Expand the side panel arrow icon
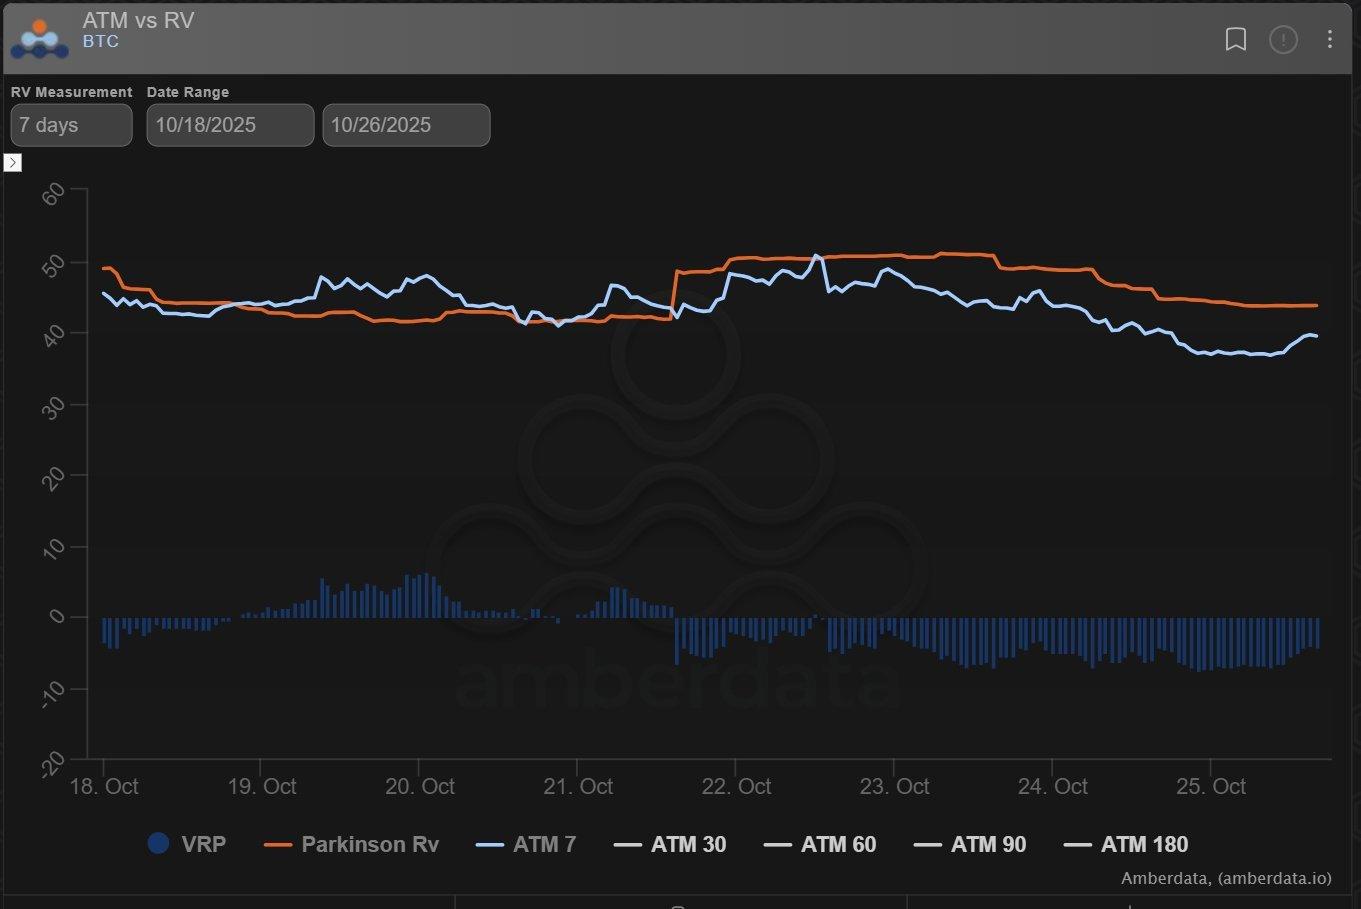 coord(13,162)
